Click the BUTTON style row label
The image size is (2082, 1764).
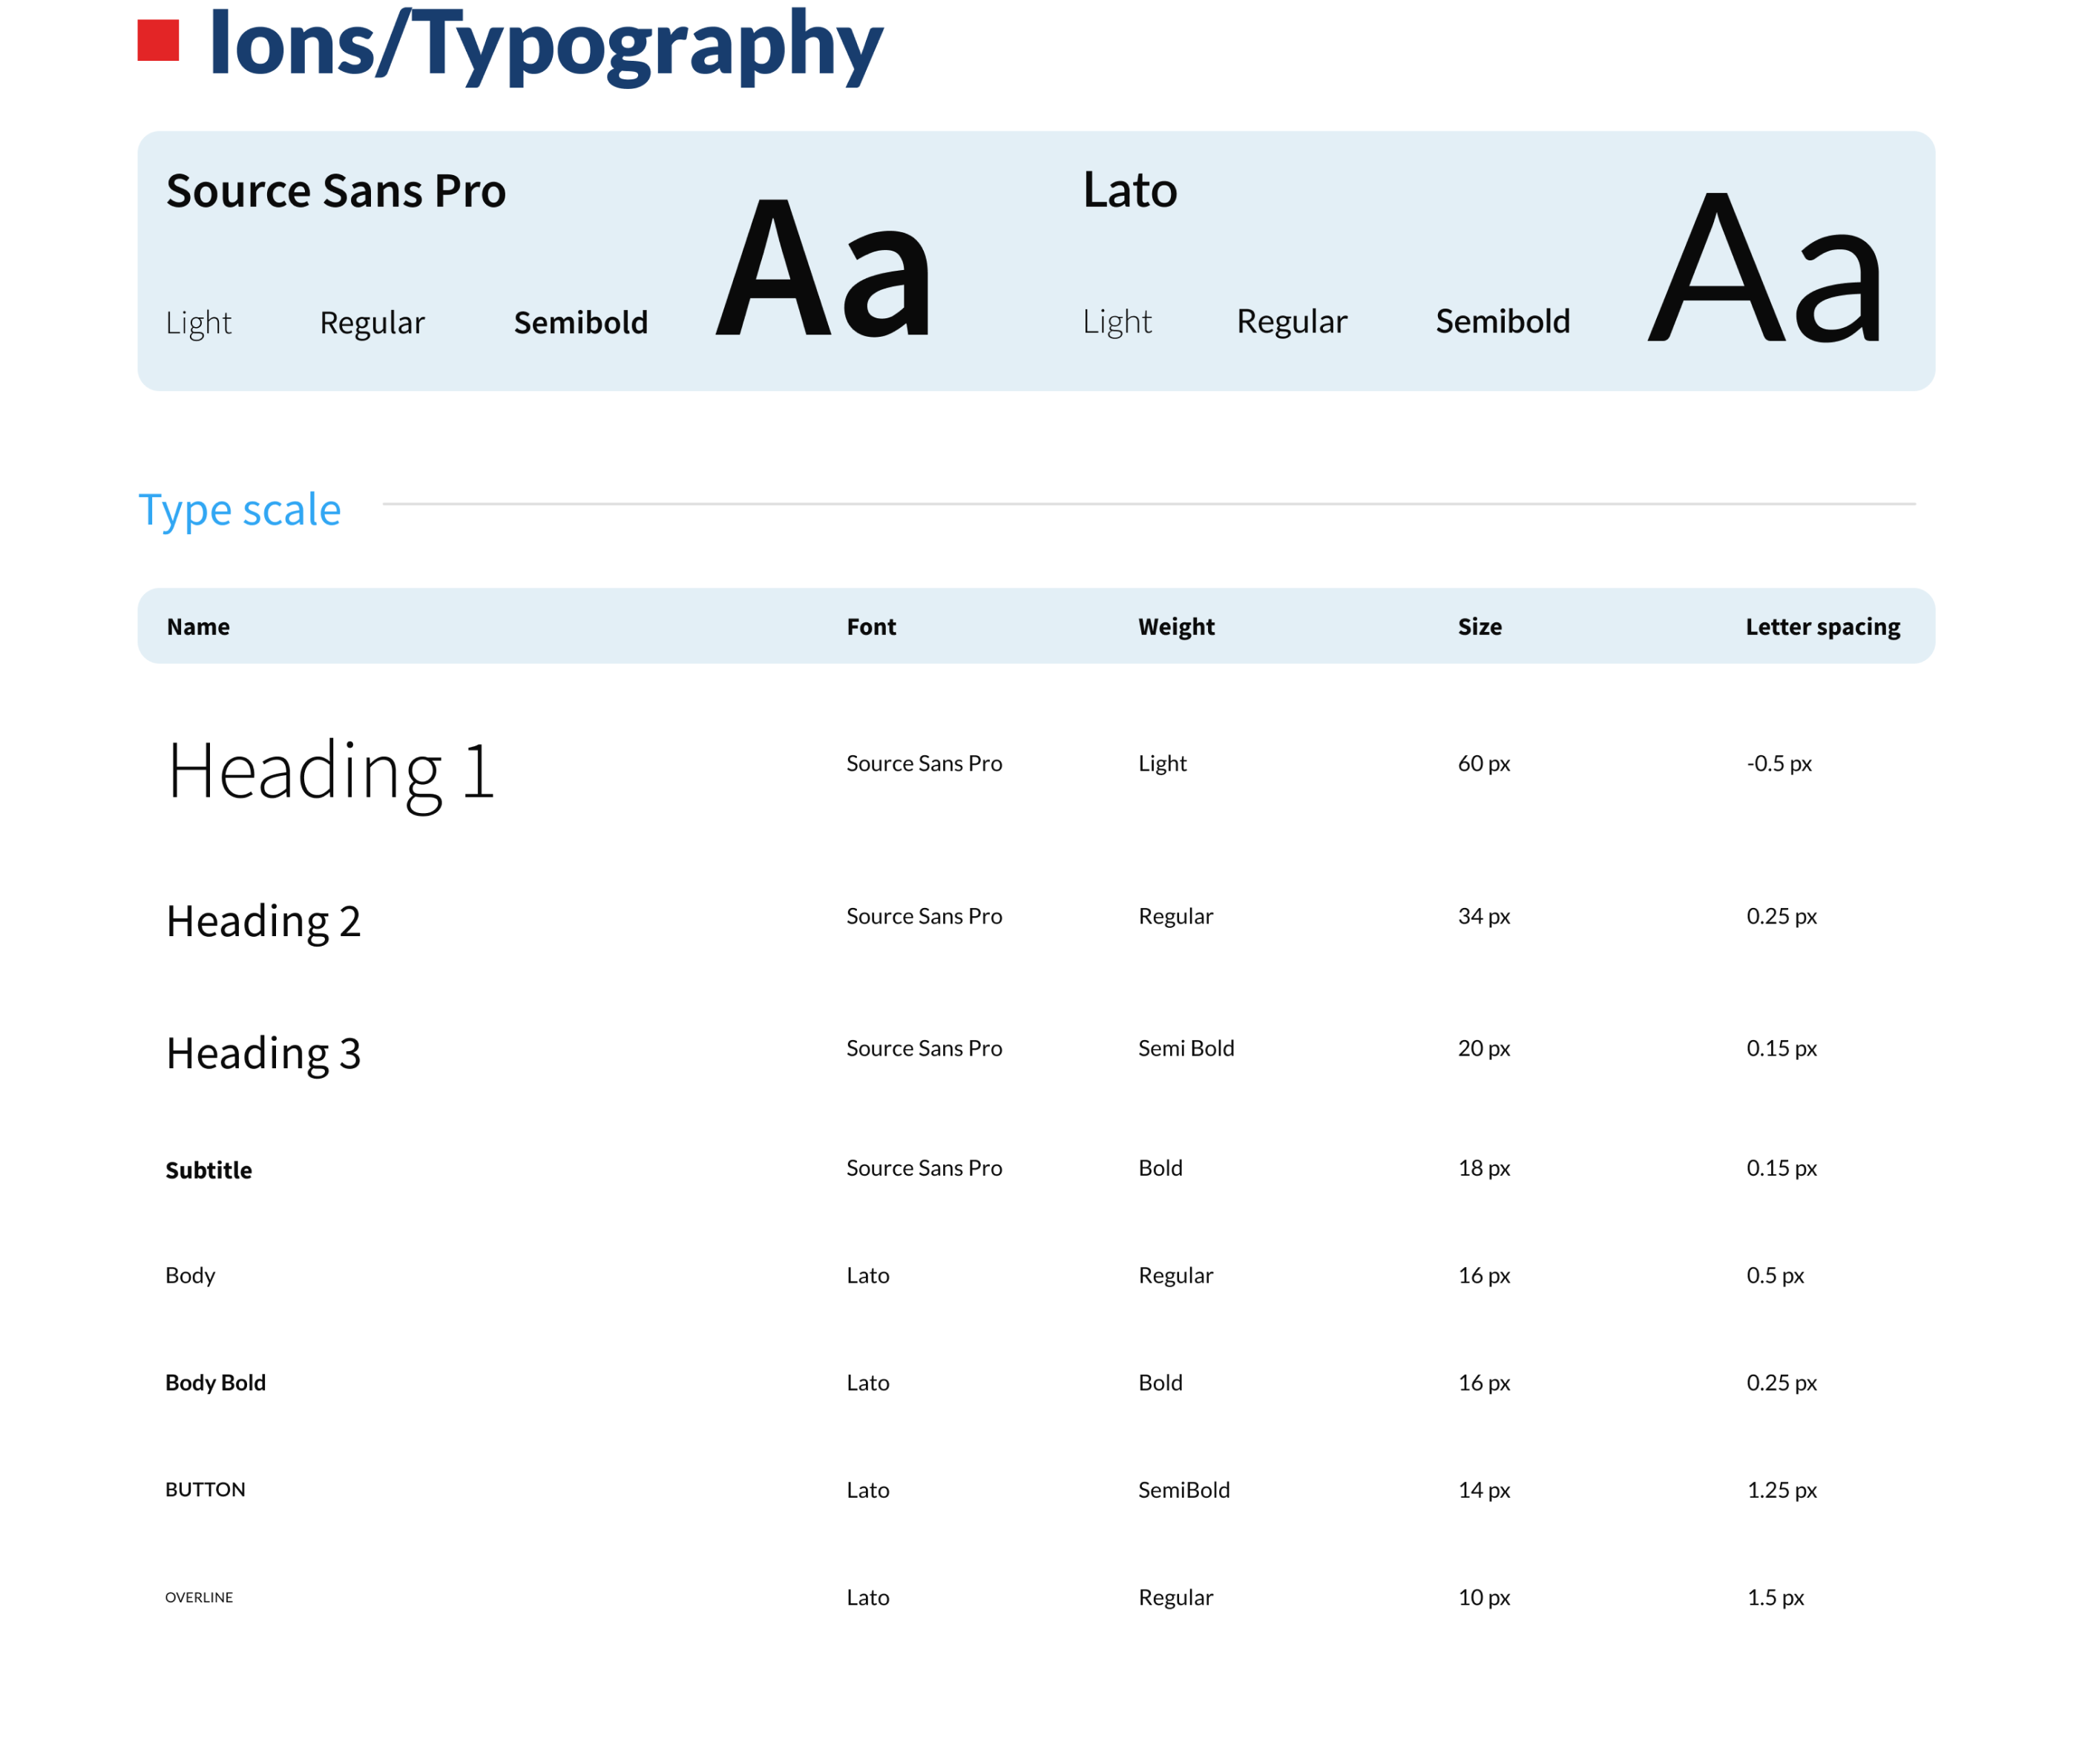[x=205, y=1490]
